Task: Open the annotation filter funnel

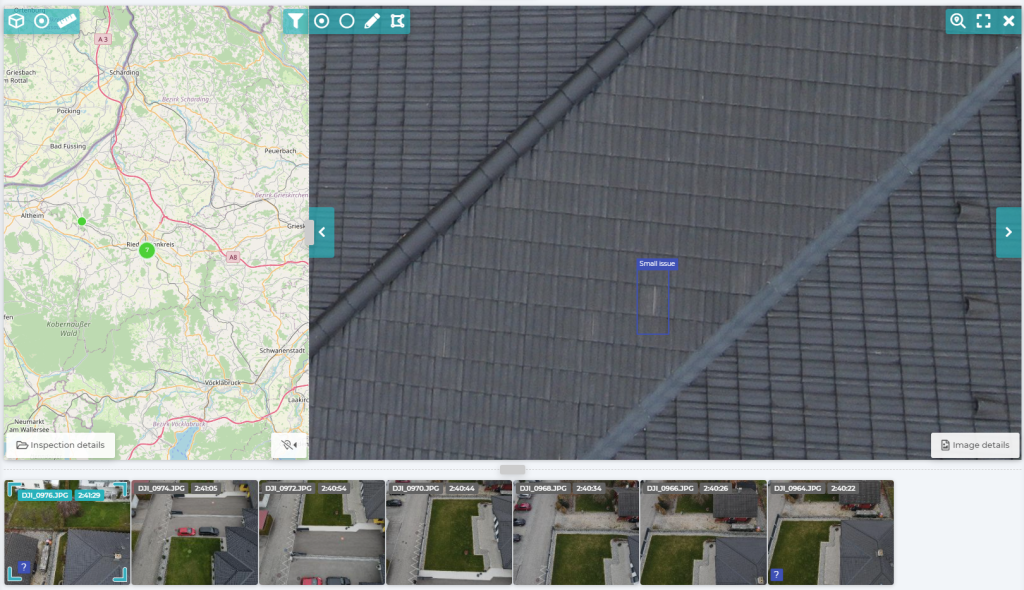Action: [x=295, y=21]
